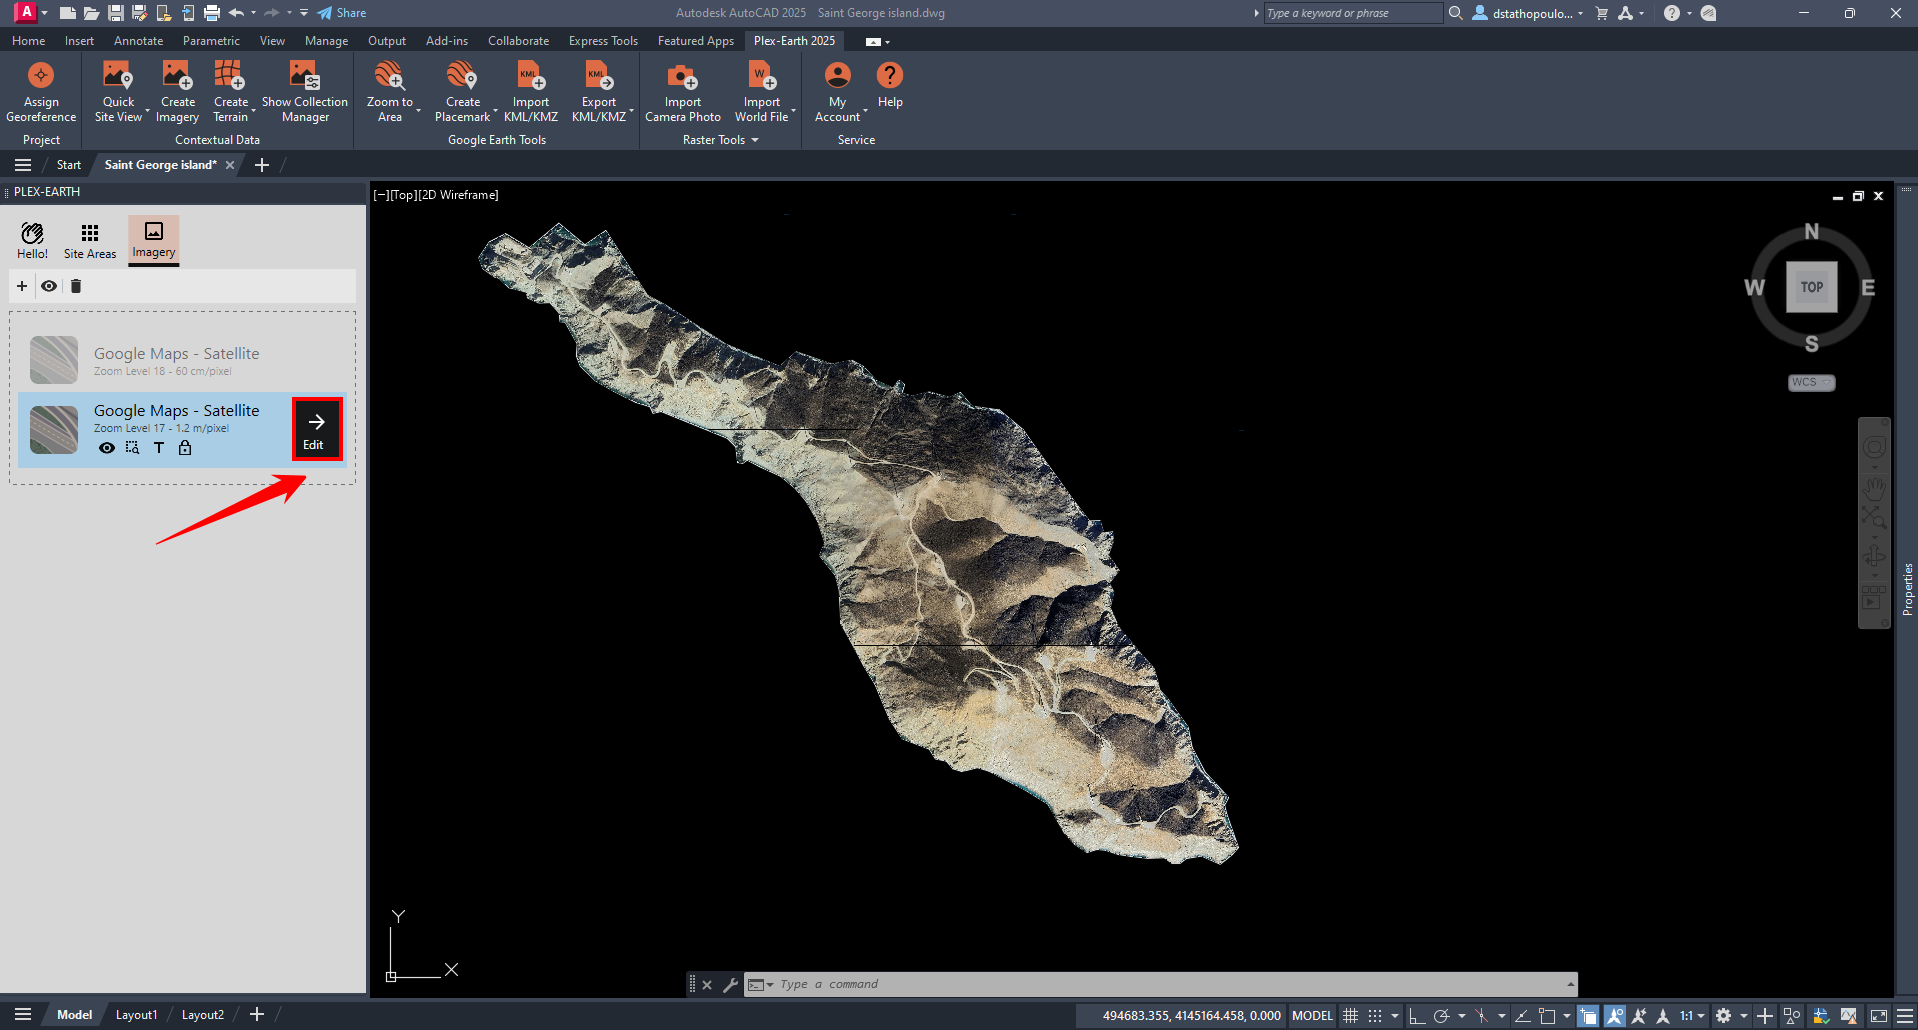Hide the Zoom Level 17 satellite imagery
The height and width of the screenshot is (1030, 1918).
[107, 448]
